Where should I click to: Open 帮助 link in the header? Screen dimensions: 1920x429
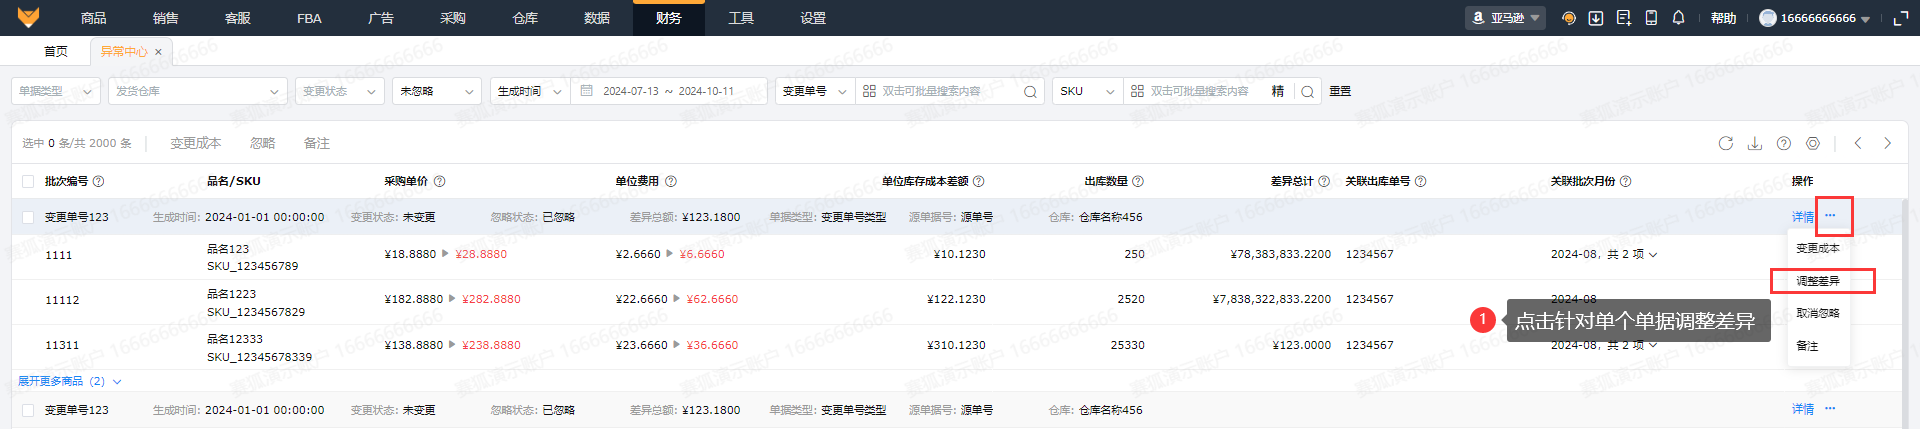[x=1723, y=18]
